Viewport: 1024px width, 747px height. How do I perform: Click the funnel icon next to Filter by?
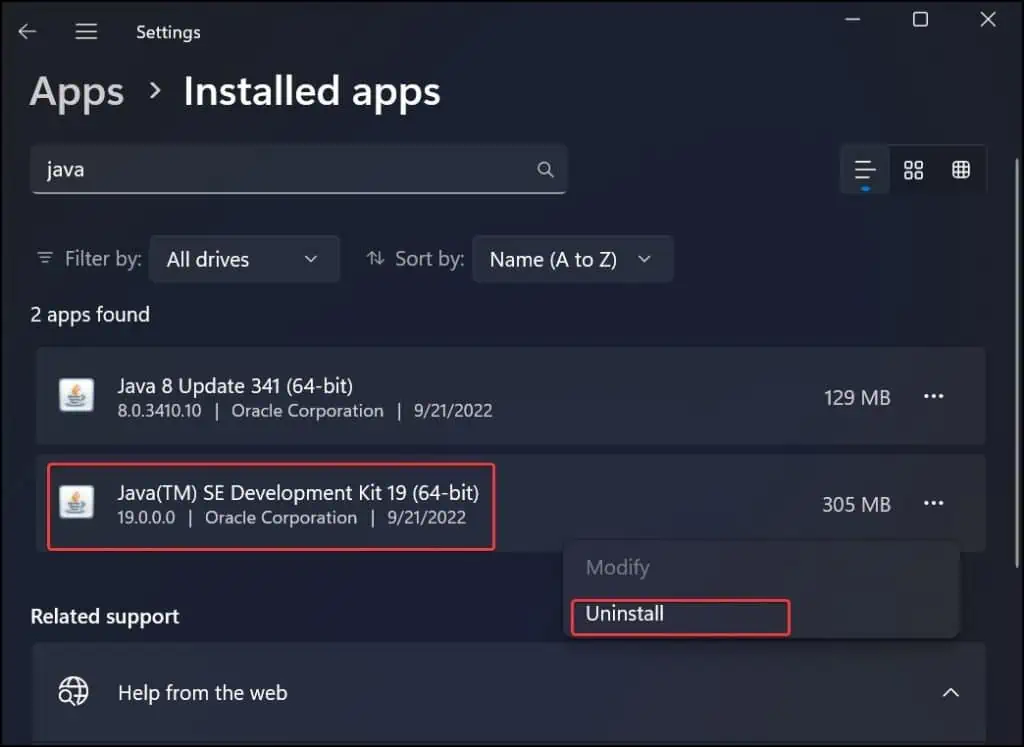coord(46,258)
